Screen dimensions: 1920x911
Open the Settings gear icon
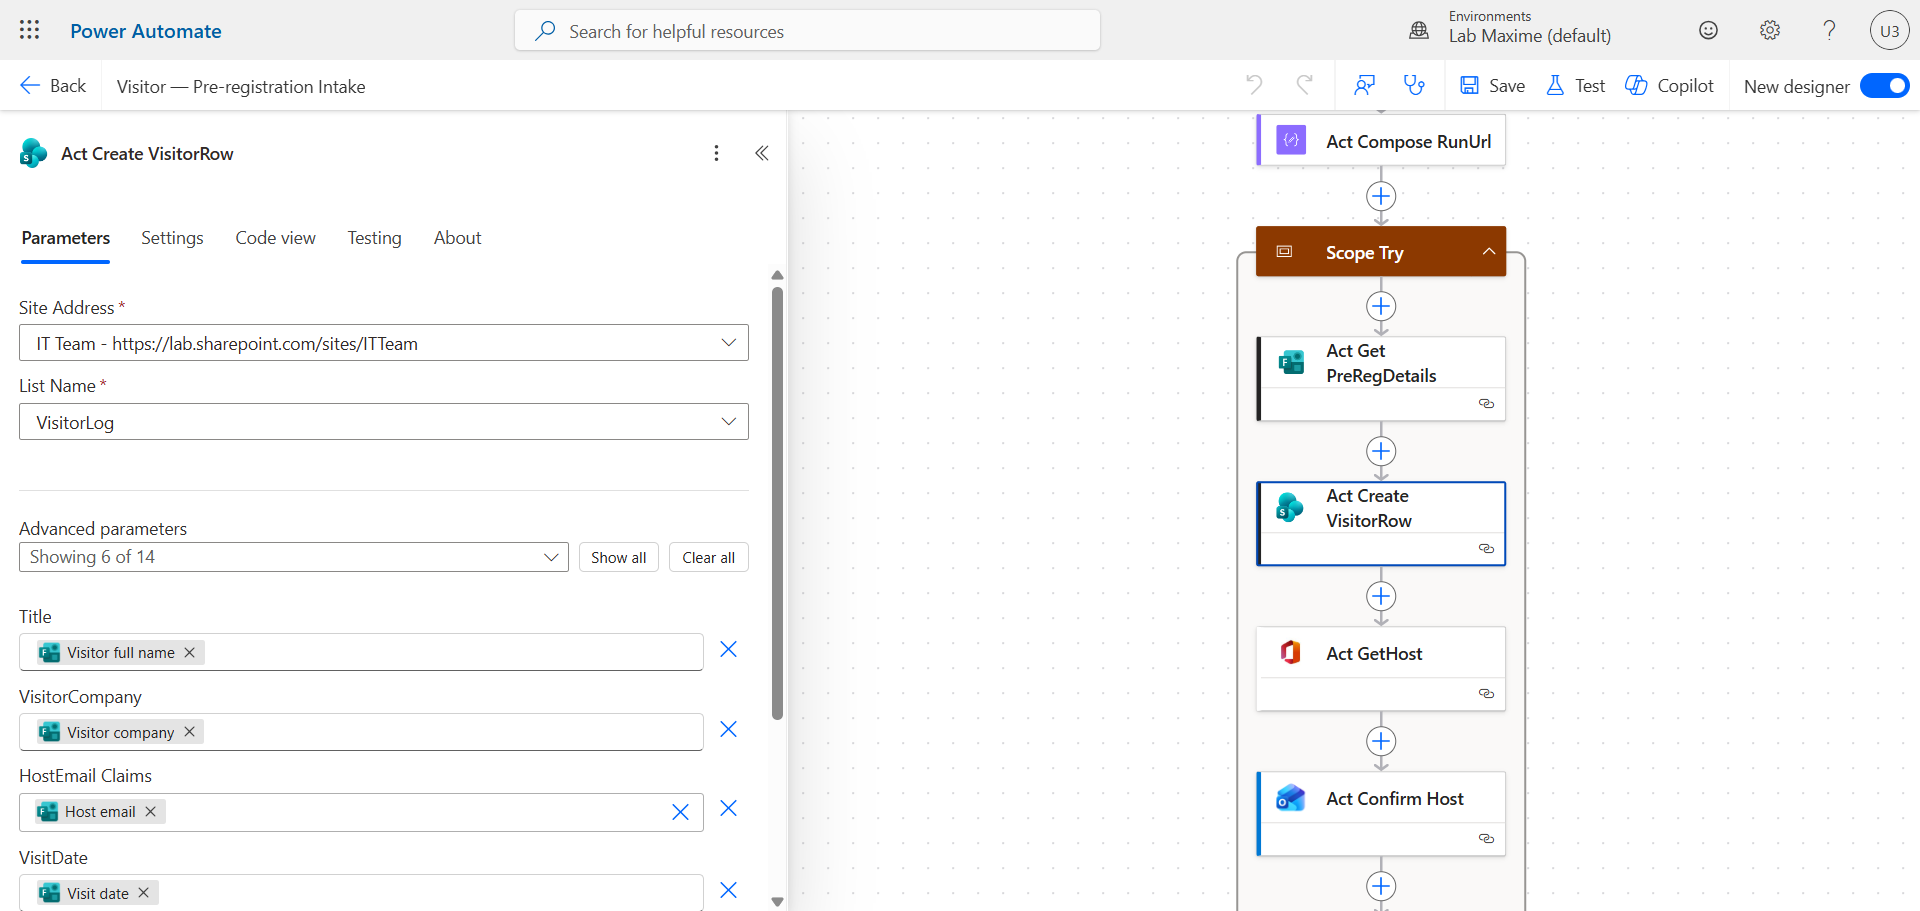coord(1770,30)
